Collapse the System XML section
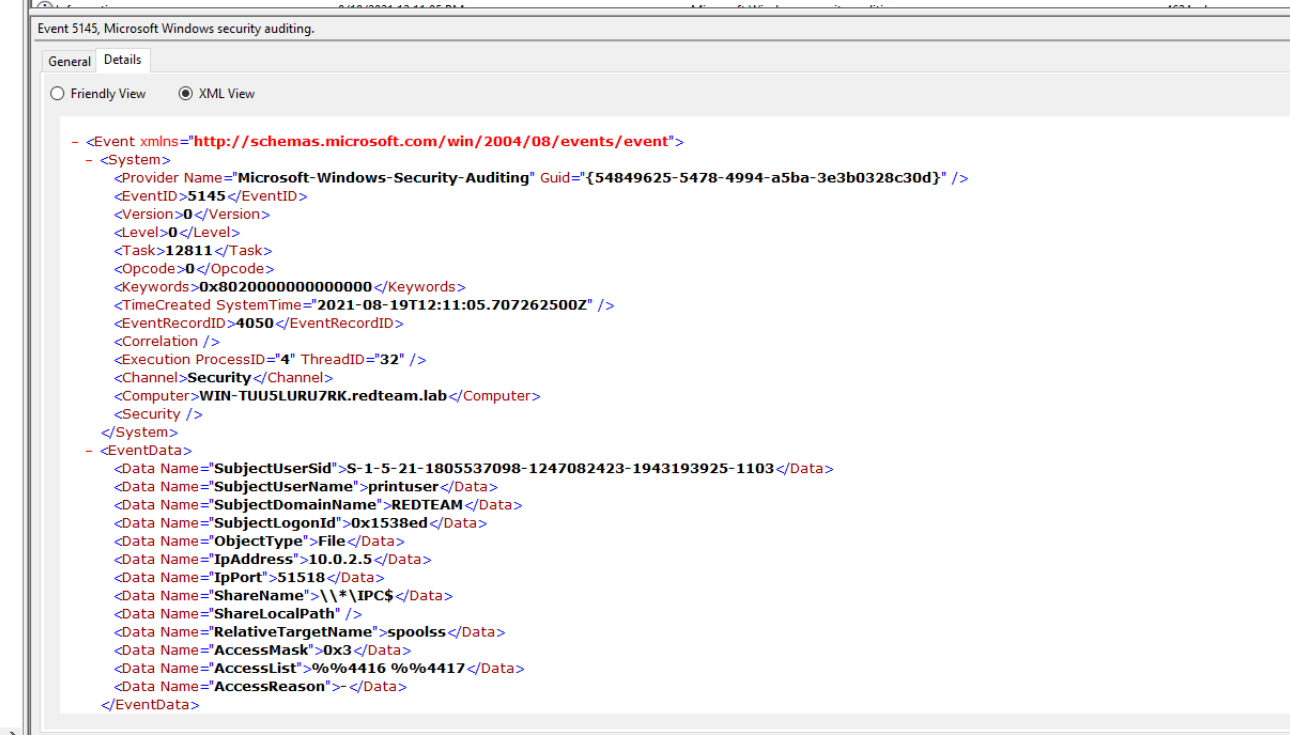The image size is (1290, 735). 90,160
